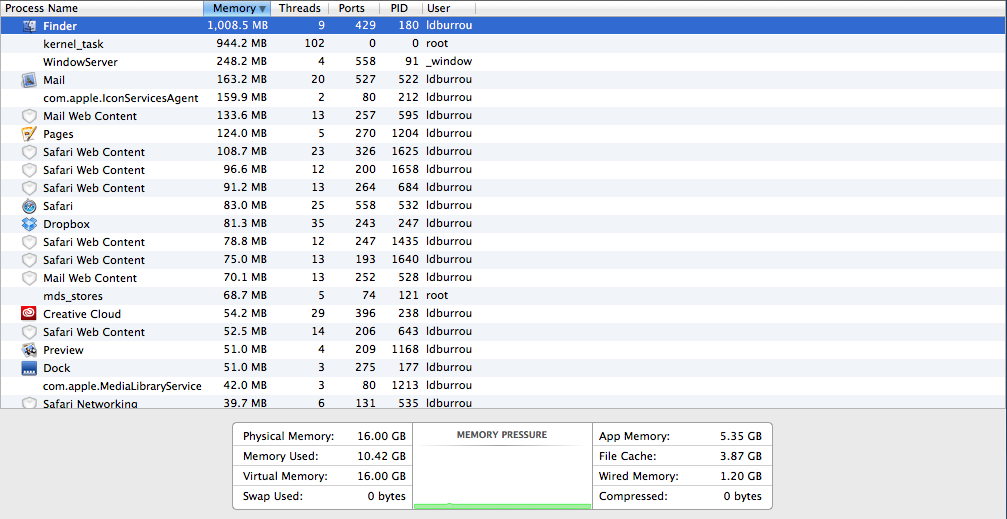This screenshot has width=1007, height=519.
Task: Click the Pages app icon
Action: click(x=30, y=134)
